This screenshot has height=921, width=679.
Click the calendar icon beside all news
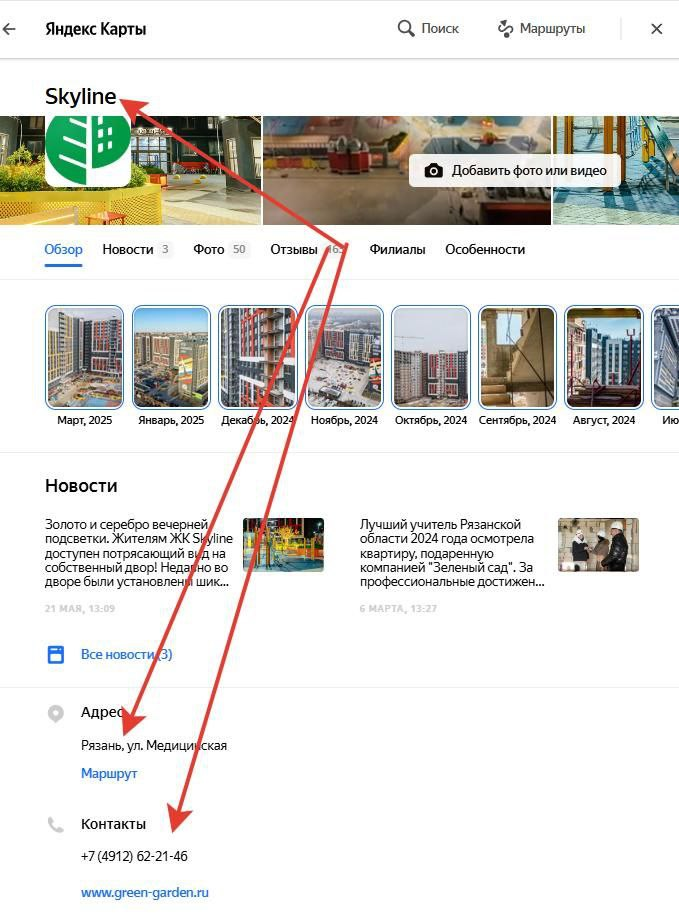pos(57,655)
